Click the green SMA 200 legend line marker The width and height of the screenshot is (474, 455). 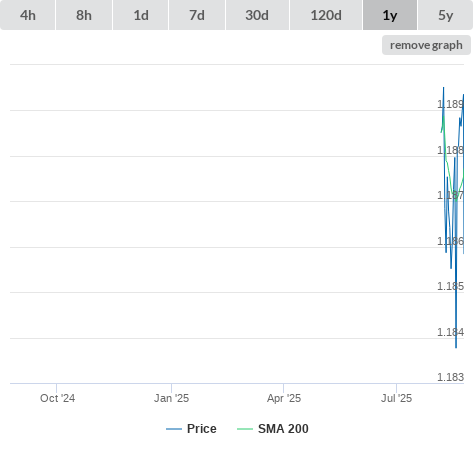pyautogui.click(x=245, y=429)
